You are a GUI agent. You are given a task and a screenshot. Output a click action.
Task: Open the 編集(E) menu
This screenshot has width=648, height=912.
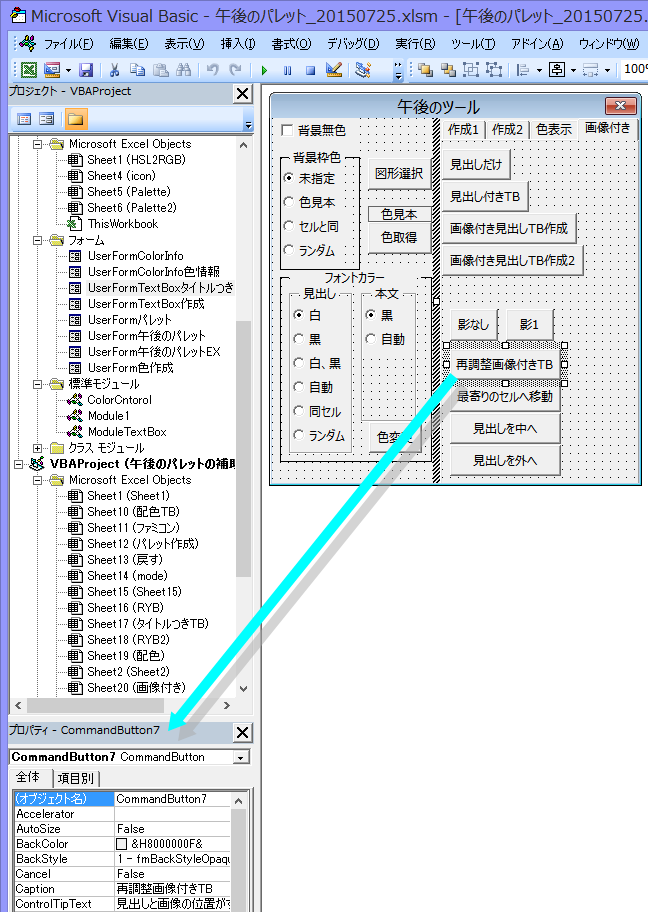129,44
